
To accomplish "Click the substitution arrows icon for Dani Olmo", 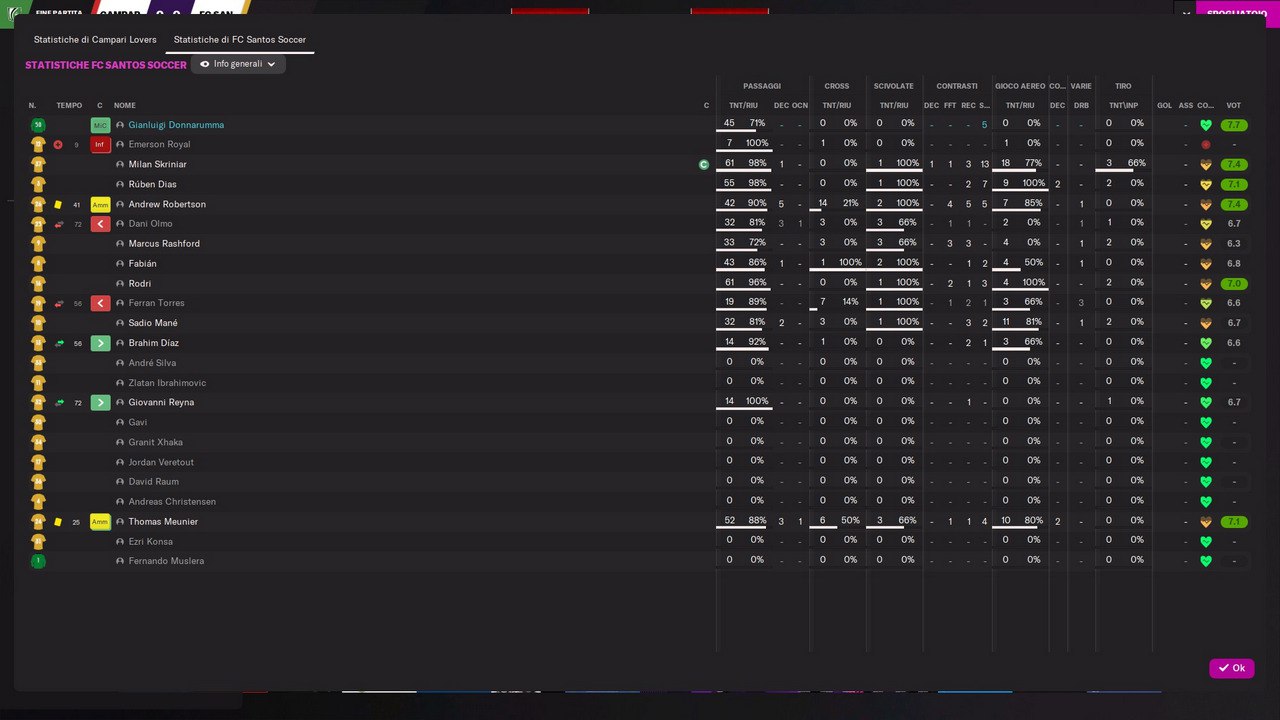I will [x=59, y=224].
